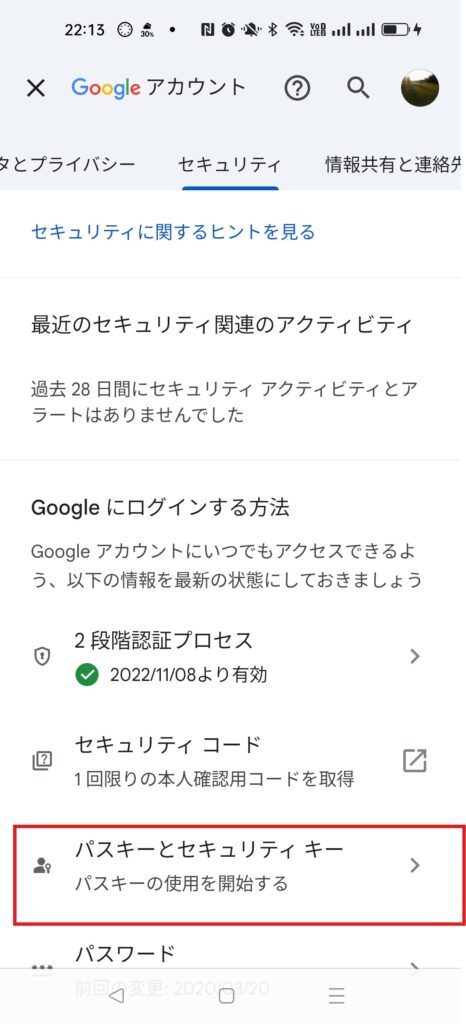Open パスキーの使用を開始する entry
The height and width of the screenshot is (1024, 466).
181,884
